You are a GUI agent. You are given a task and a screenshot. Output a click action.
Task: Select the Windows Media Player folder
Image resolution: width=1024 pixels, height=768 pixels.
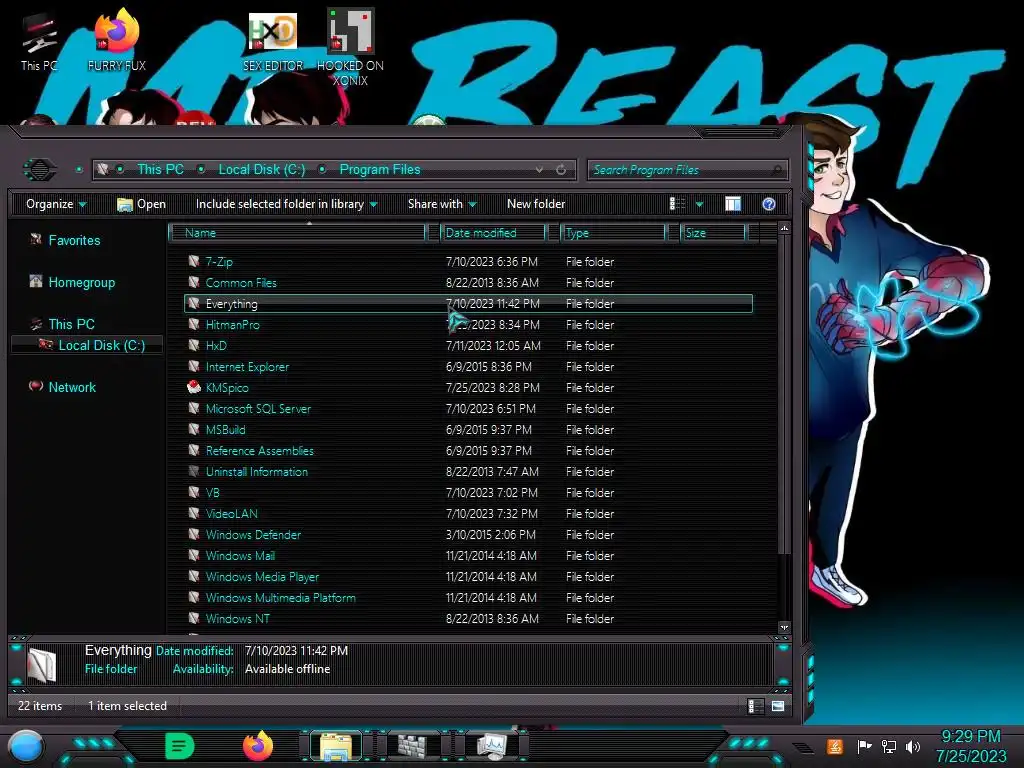(x=262, y=577)
